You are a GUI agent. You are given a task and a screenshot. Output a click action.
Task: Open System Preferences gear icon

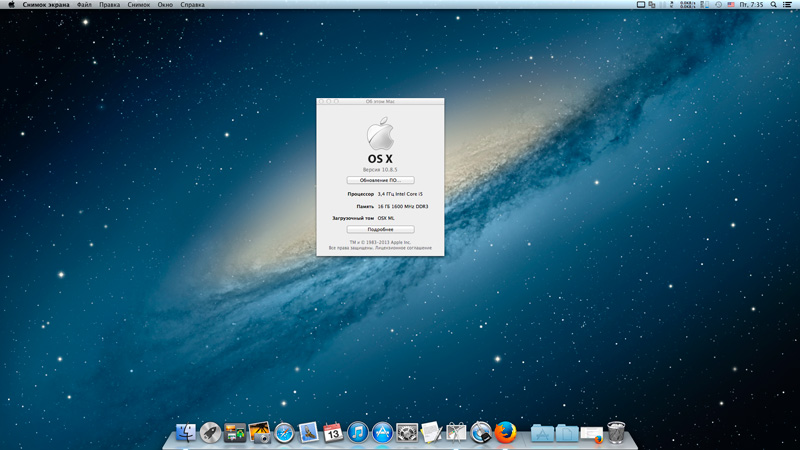pyautogui.click(x=407, y=433)
